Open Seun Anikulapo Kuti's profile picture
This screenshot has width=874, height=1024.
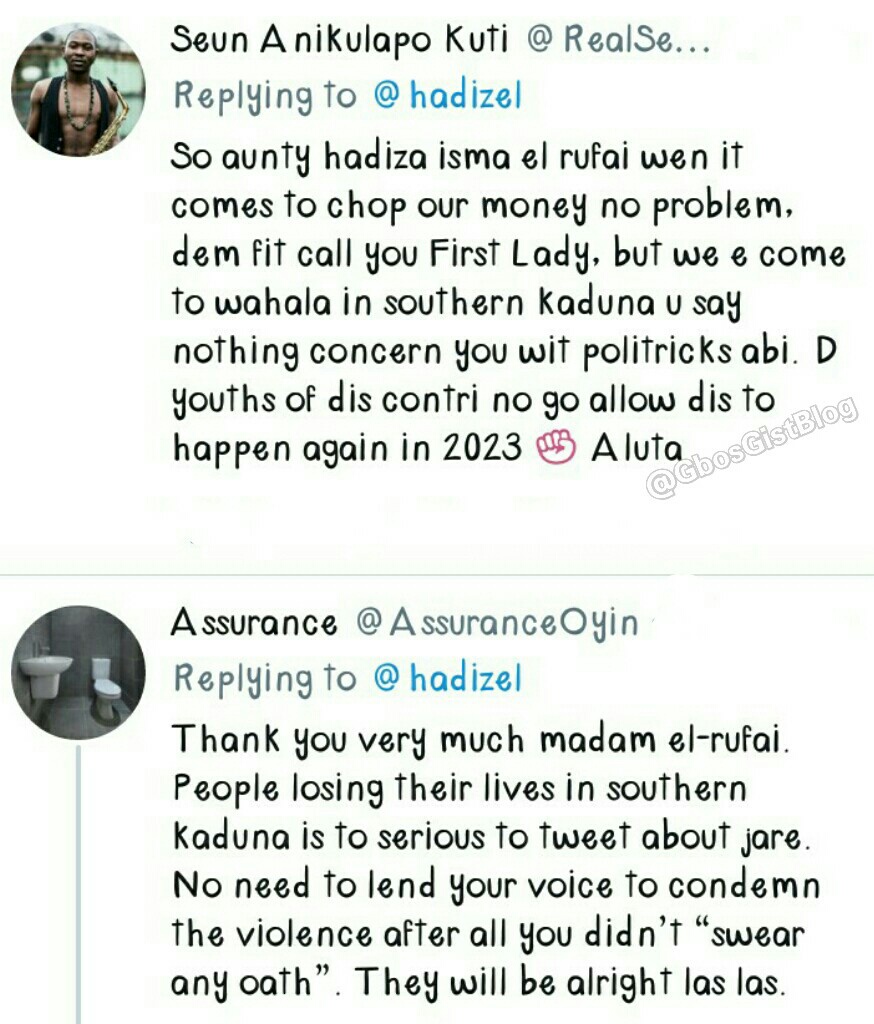78,89
